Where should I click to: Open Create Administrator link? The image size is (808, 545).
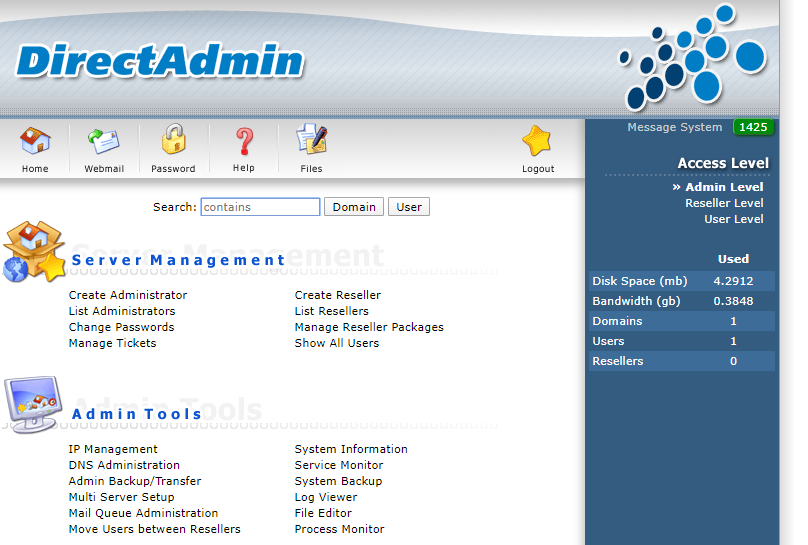pos(128,295)
